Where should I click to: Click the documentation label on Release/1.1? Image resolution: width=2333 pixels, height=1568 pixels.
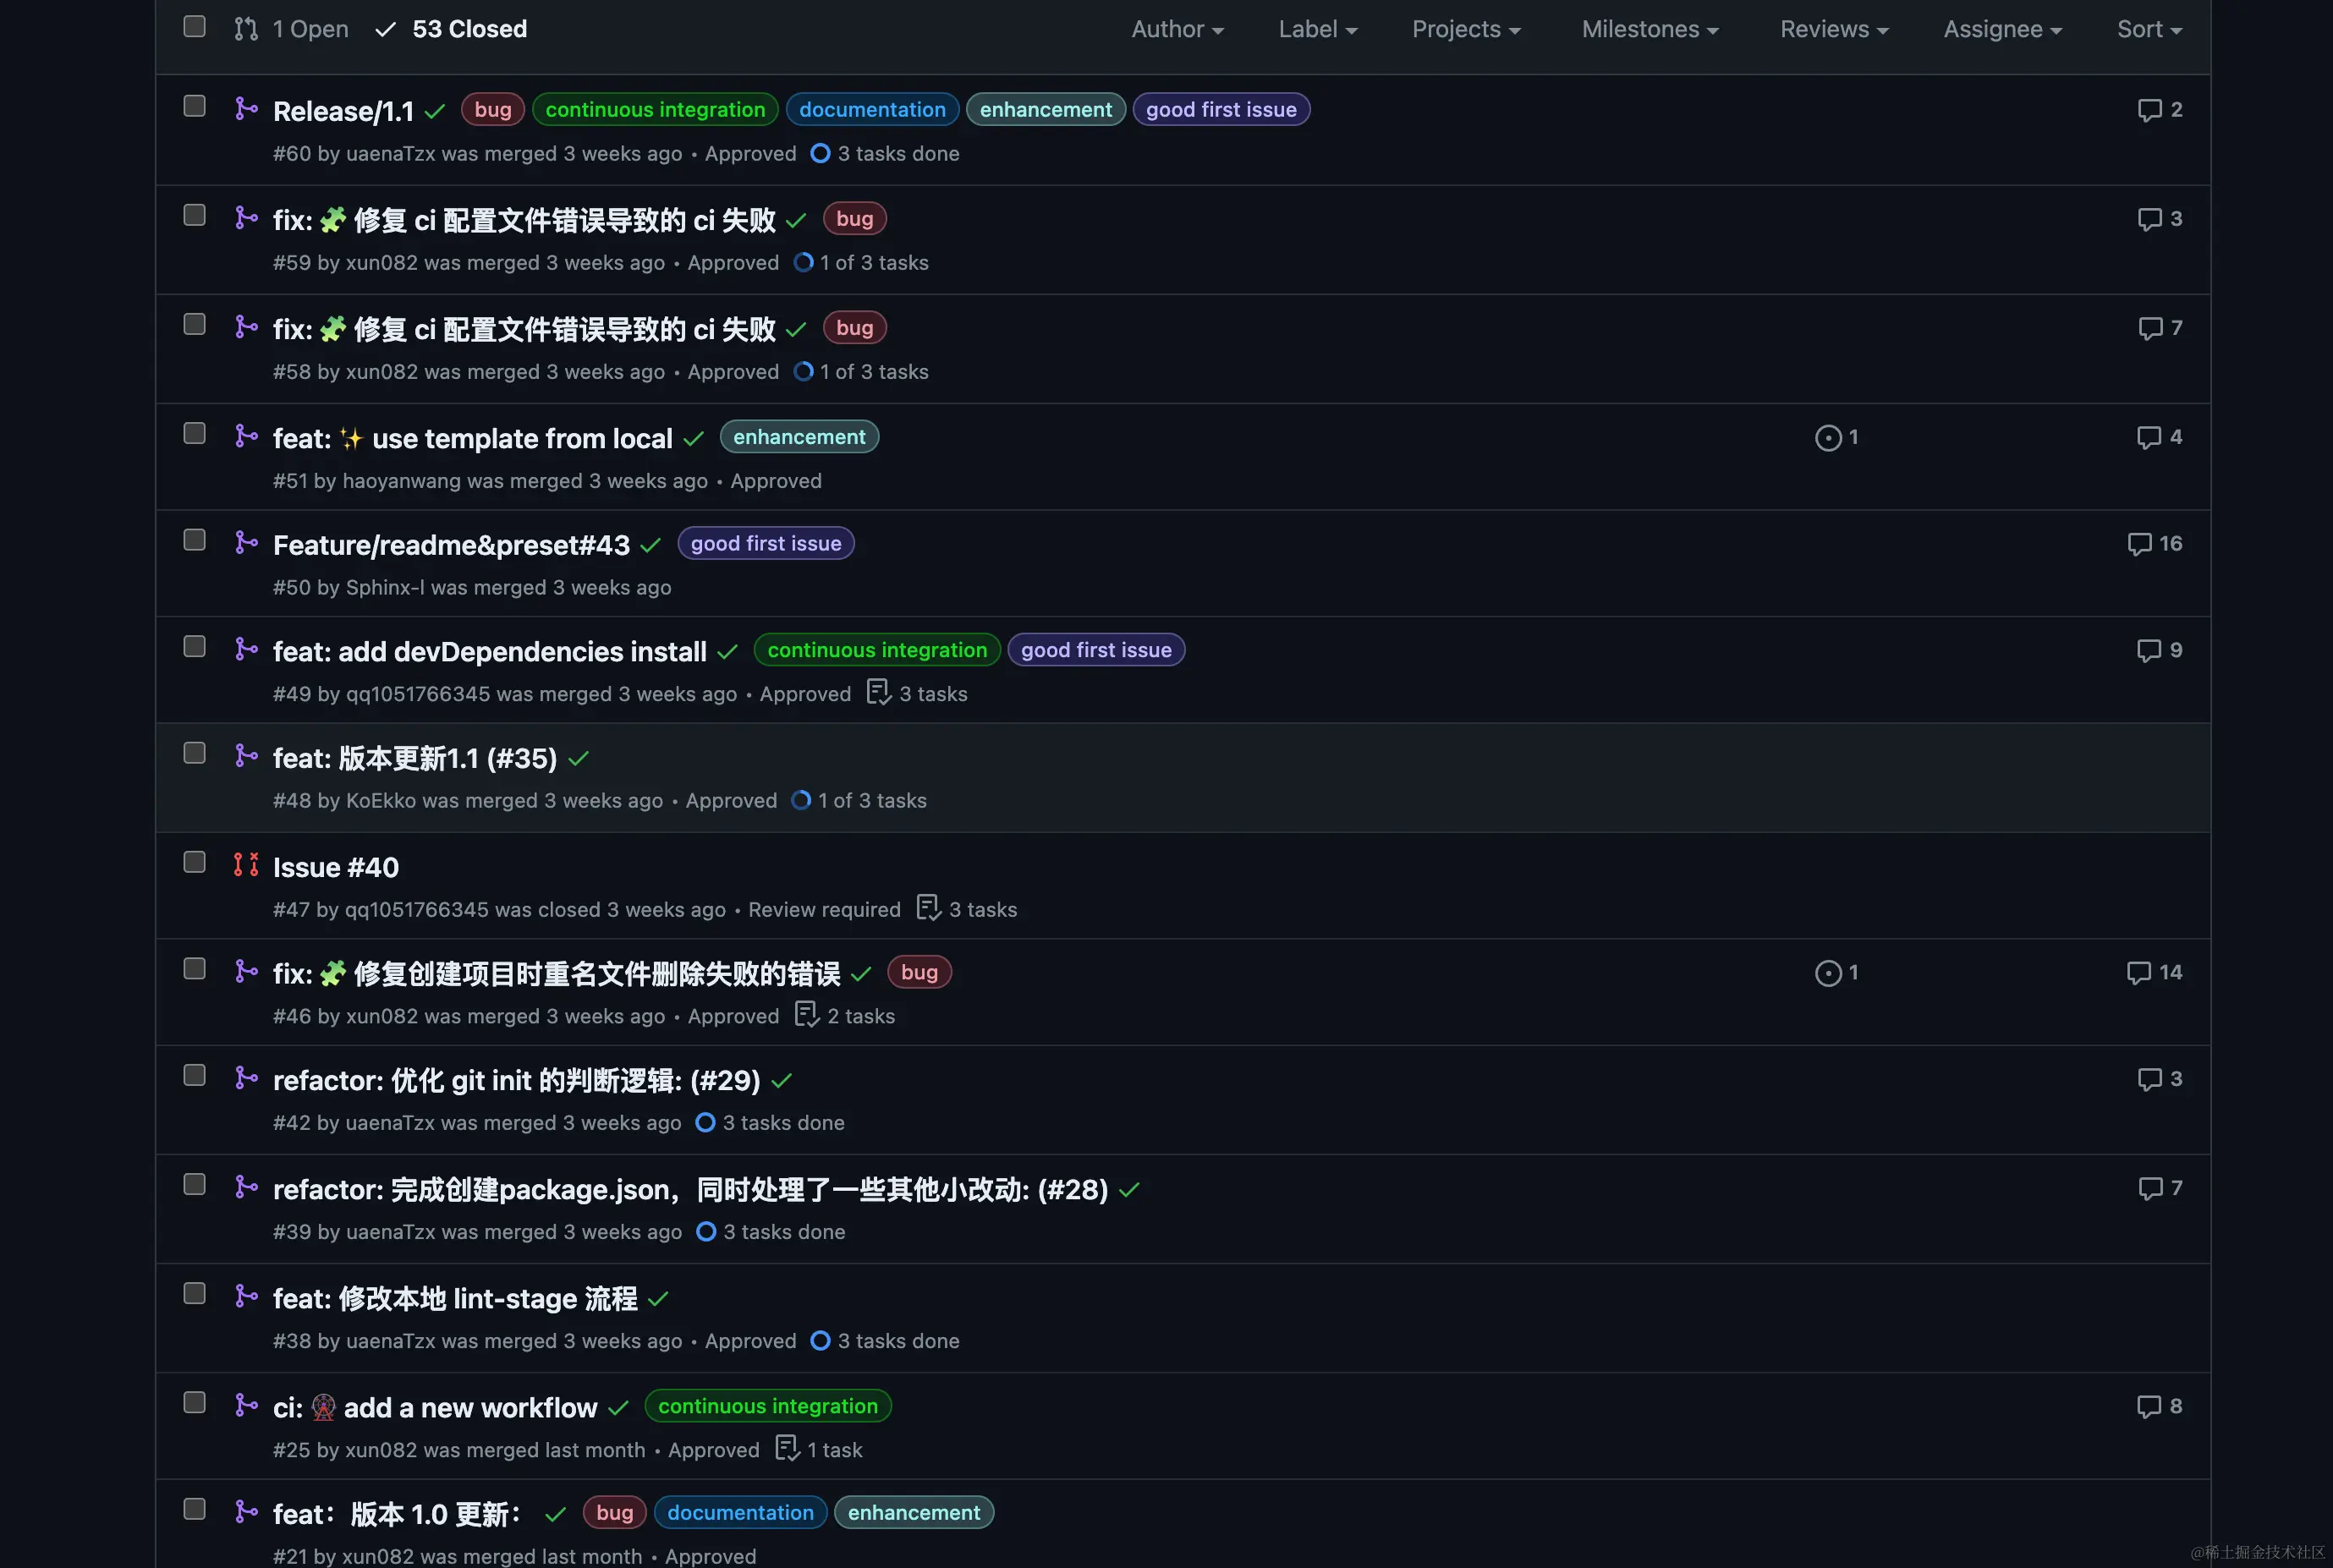click(872, 110)
